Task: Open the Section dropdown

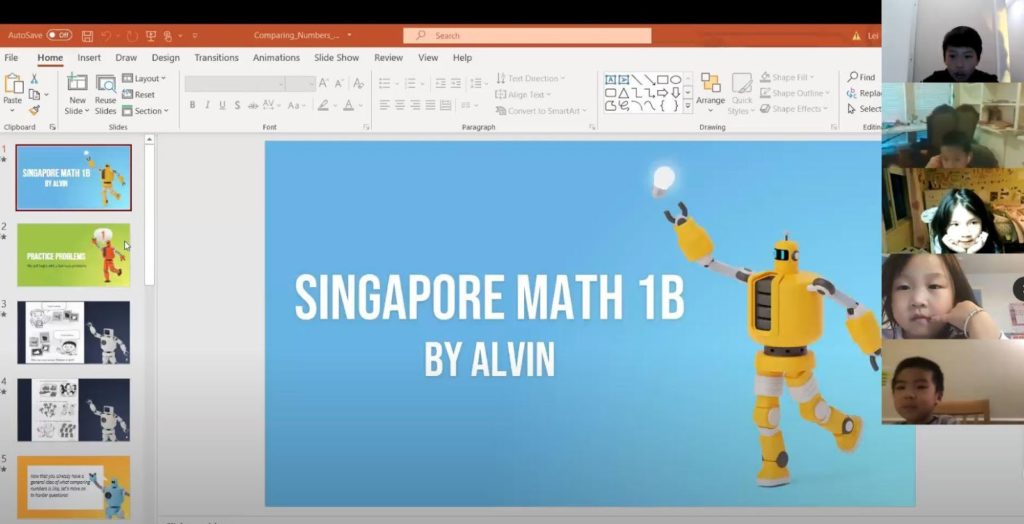Action: pos(145,111)
